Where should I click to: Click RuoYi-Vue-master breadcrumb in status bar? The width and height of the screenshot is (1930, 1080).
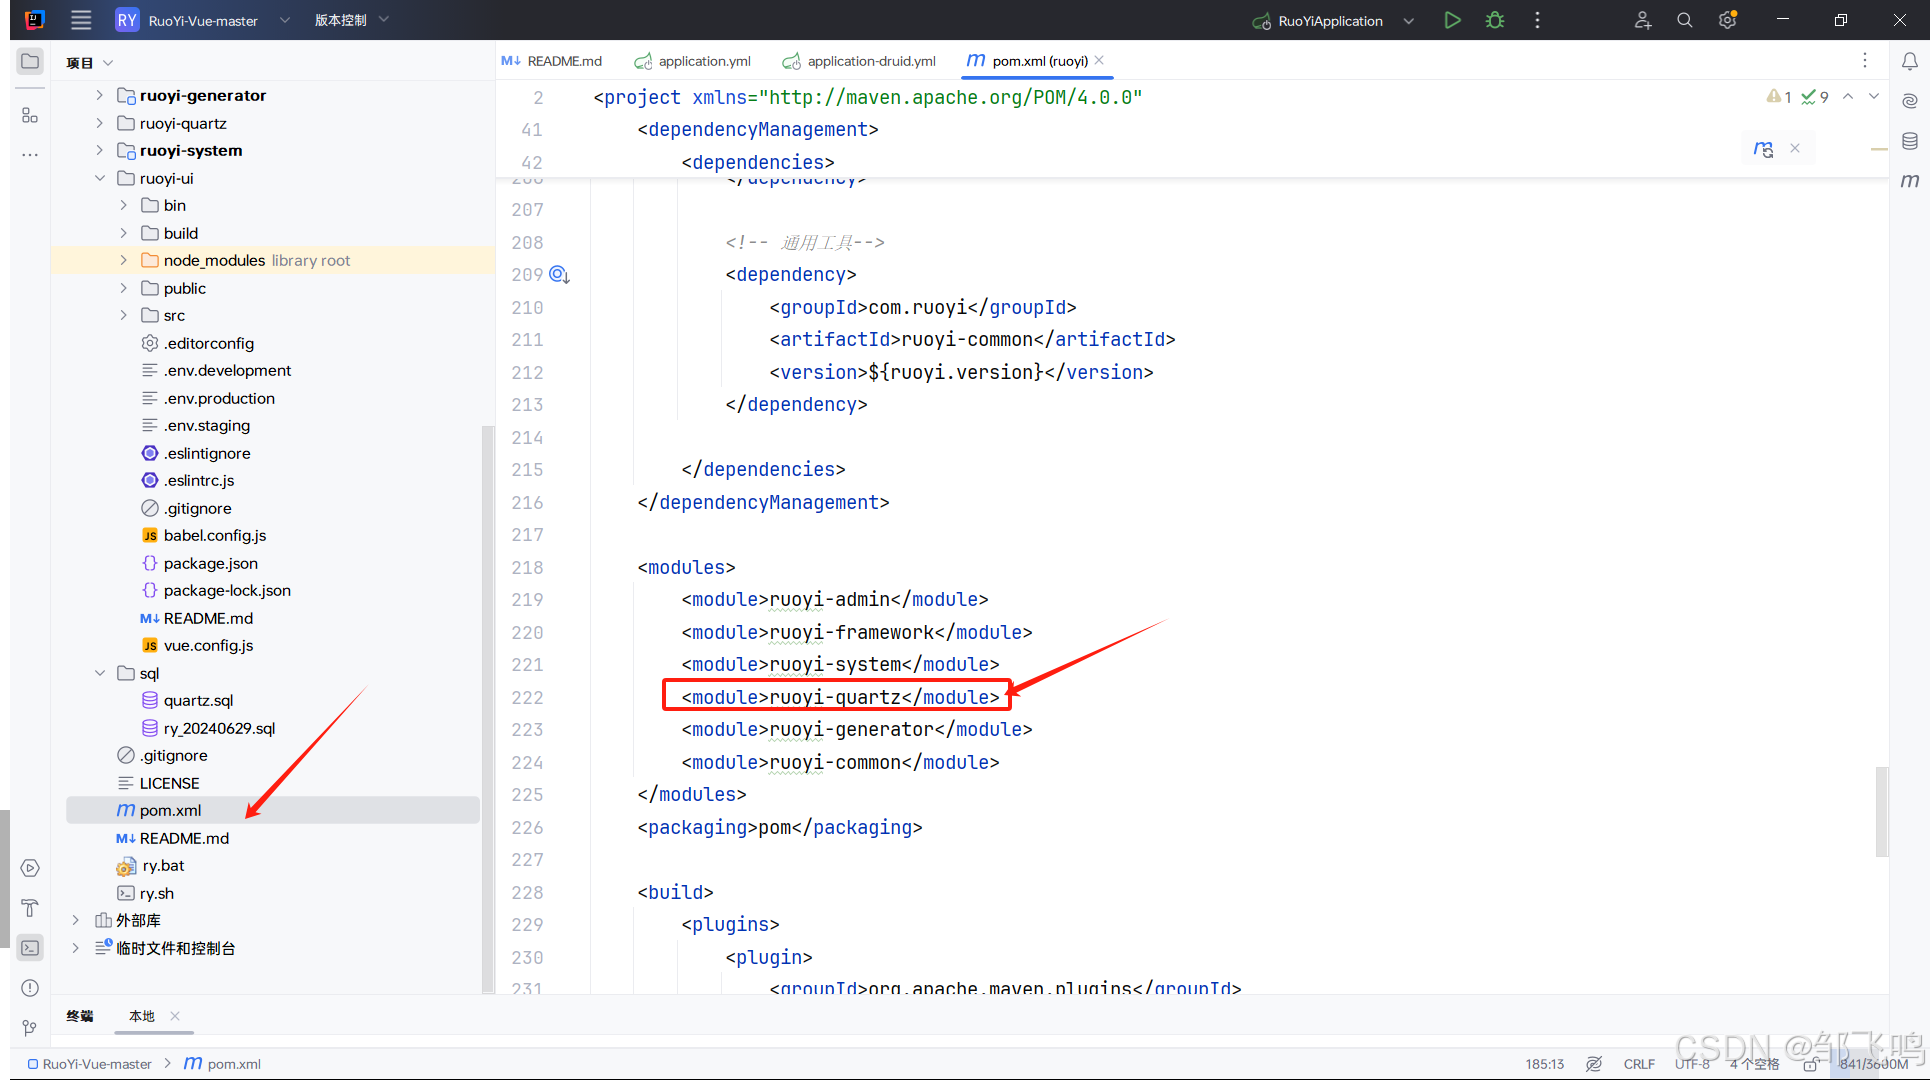(x=90, y=1064)
